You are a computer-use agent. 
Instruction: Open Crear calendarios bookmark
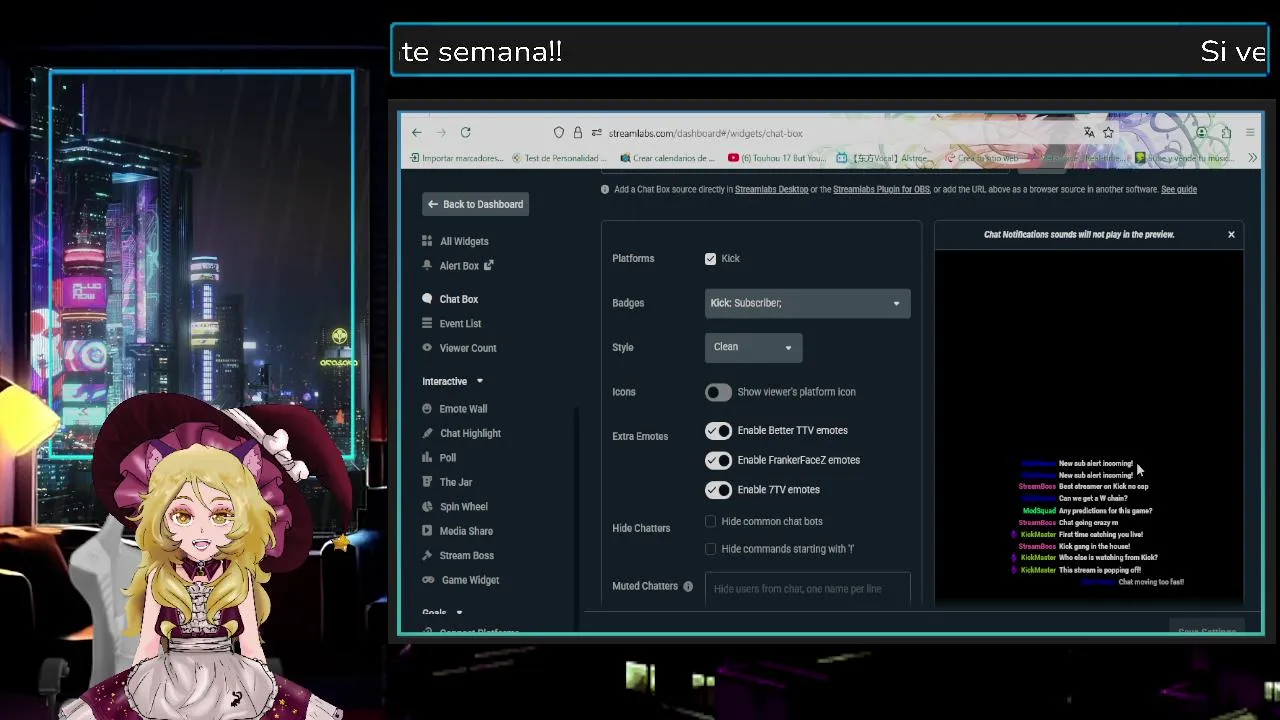667,158
